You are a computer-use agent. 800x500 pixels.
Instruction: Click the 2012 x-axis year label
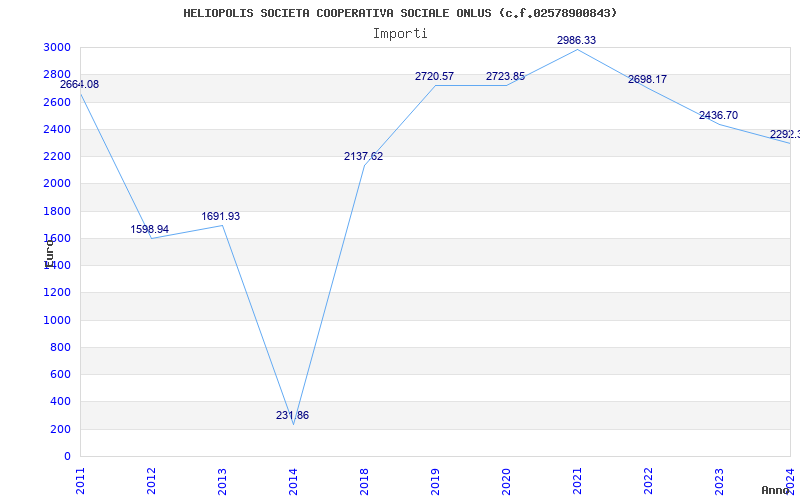[x=151, y=481]
